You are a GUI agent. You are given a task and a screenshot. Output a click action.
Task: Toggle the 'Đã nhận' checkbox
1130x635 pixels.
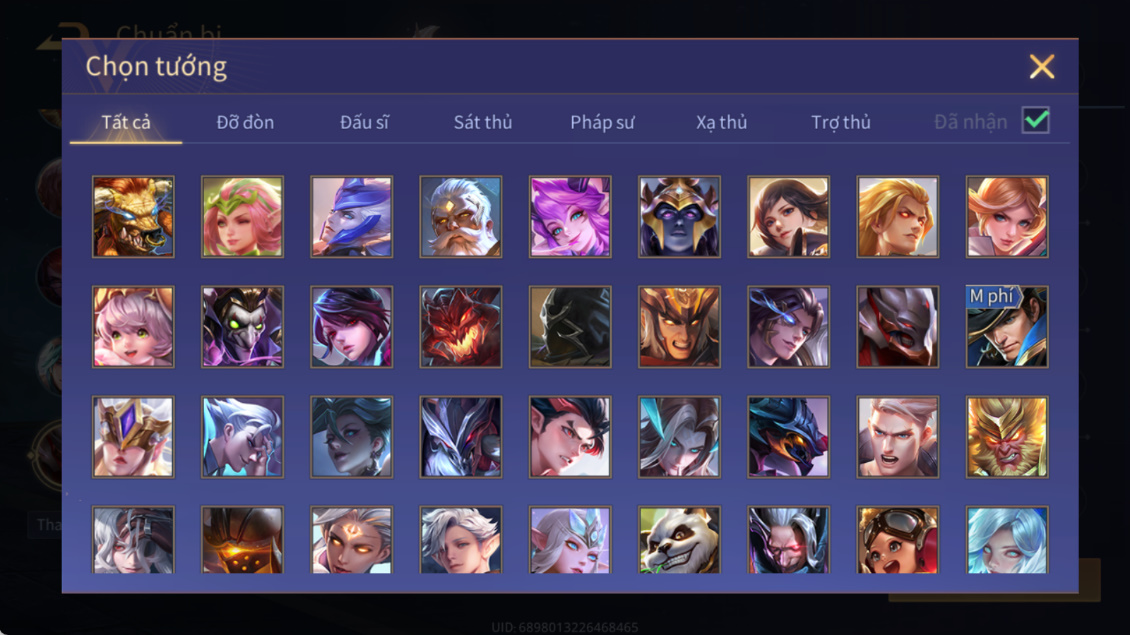click(1036, 120)
